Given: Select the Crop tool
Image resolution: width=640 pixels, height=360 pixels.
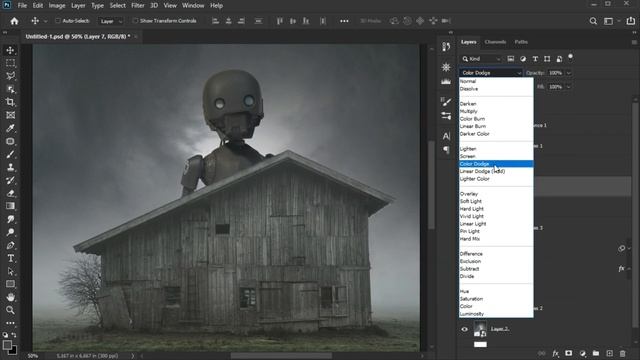Looking at the screenshot, I should pyautogui.click(x=10, y=102).
